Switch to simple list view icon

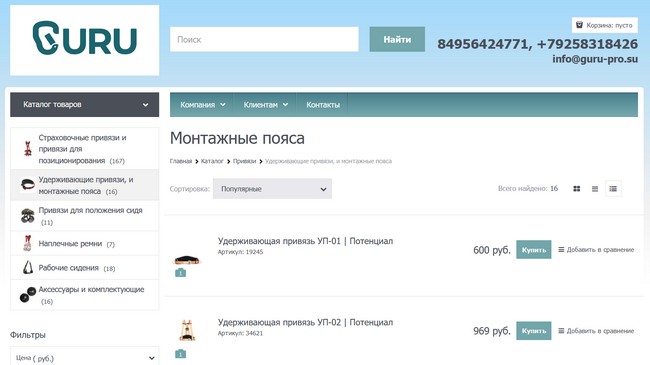(x=595, y=189)
